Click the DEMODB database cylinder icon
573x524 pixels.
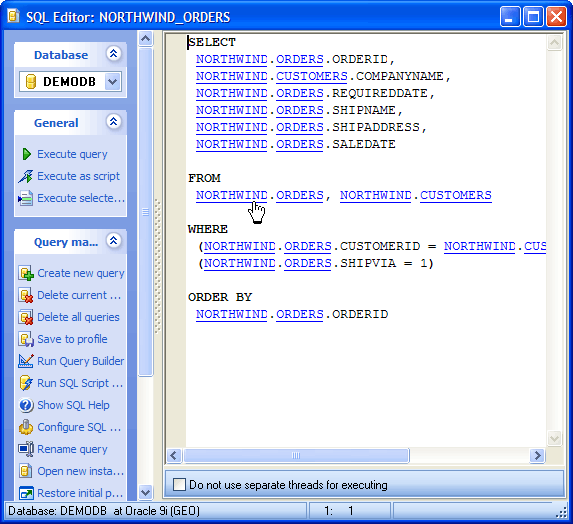[x=31, y=81]
